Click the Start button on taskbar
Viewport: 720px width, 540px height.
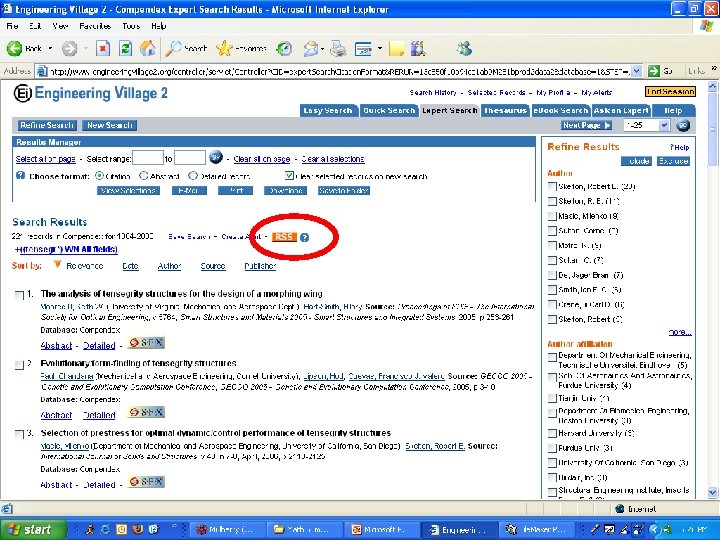[x=32, y=529]
